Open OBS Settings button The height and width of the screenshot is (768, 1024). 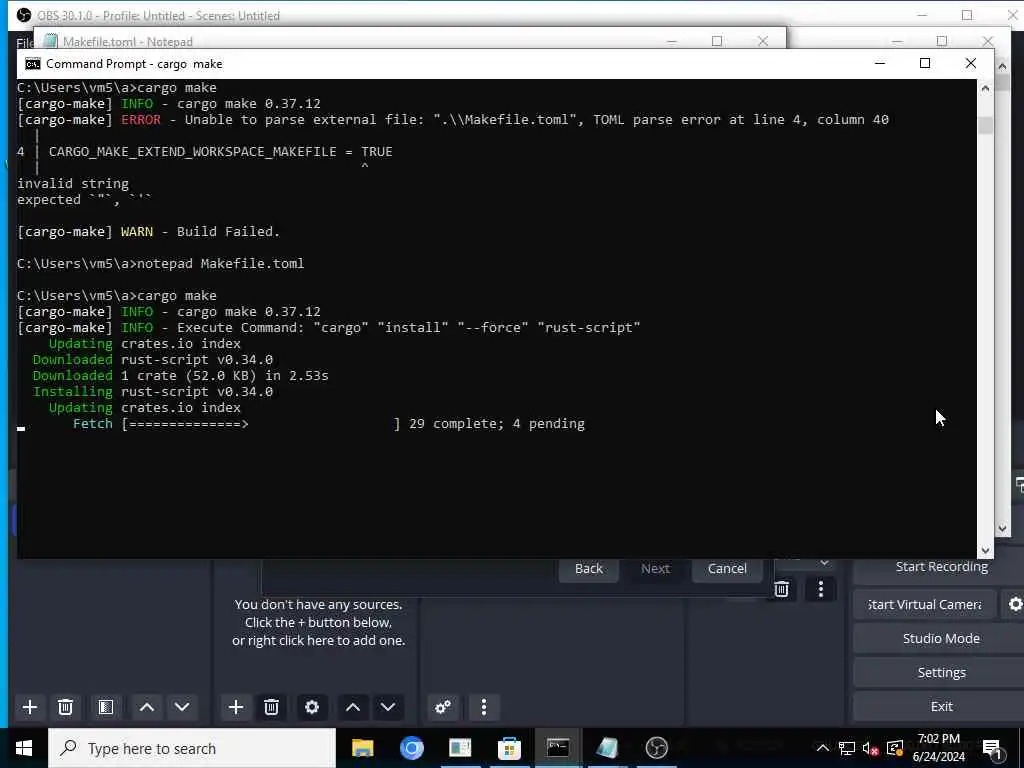click(x=941, y=673)
